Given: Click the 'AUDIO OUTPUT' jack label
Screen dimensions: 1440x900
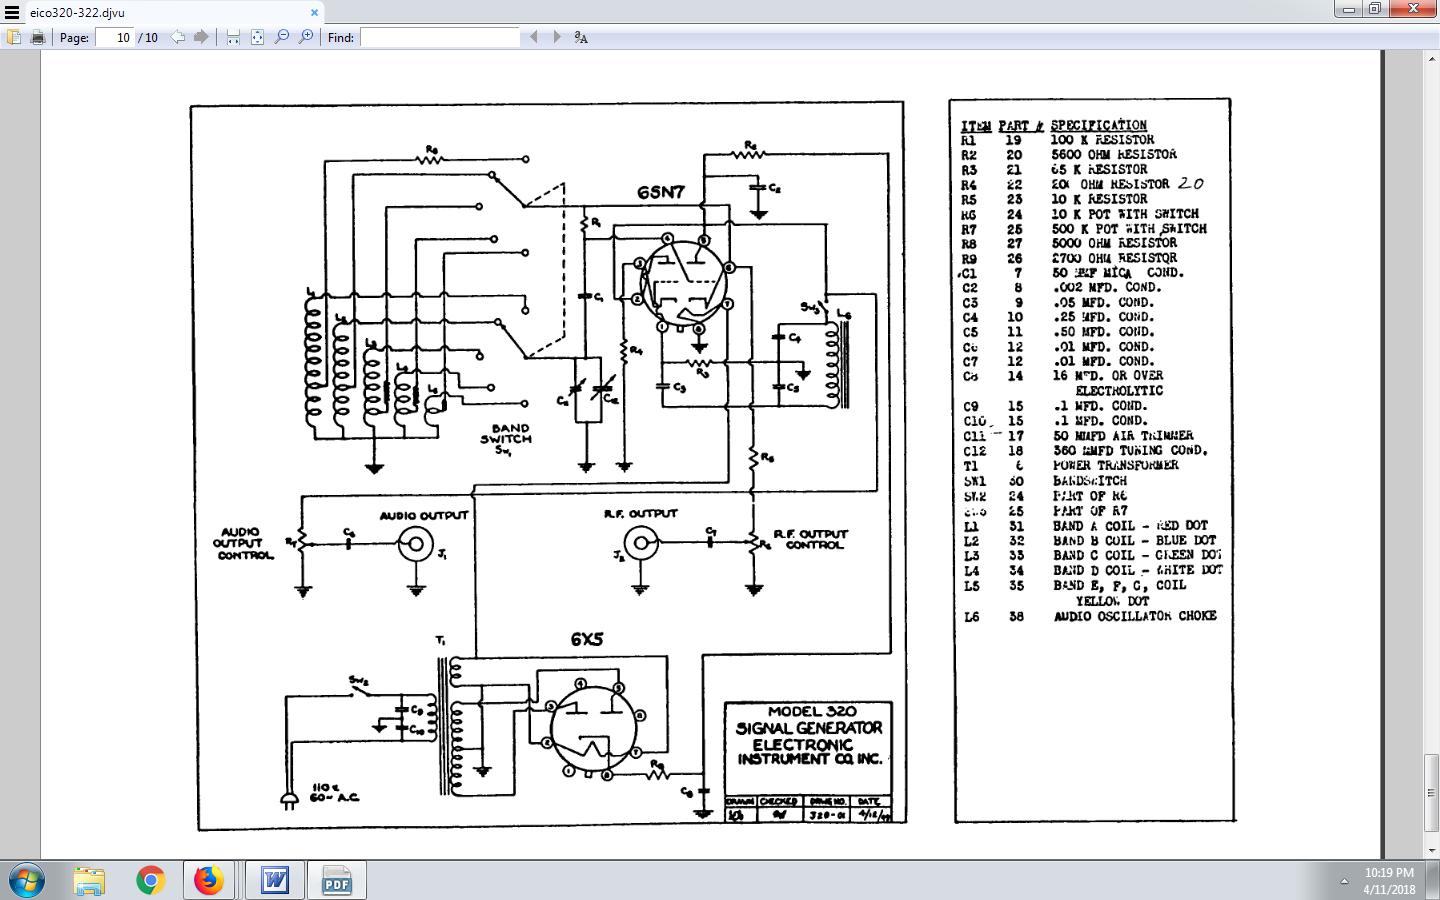Looking at the screenshot, I should pyautogui.click(x=423, y=515).
